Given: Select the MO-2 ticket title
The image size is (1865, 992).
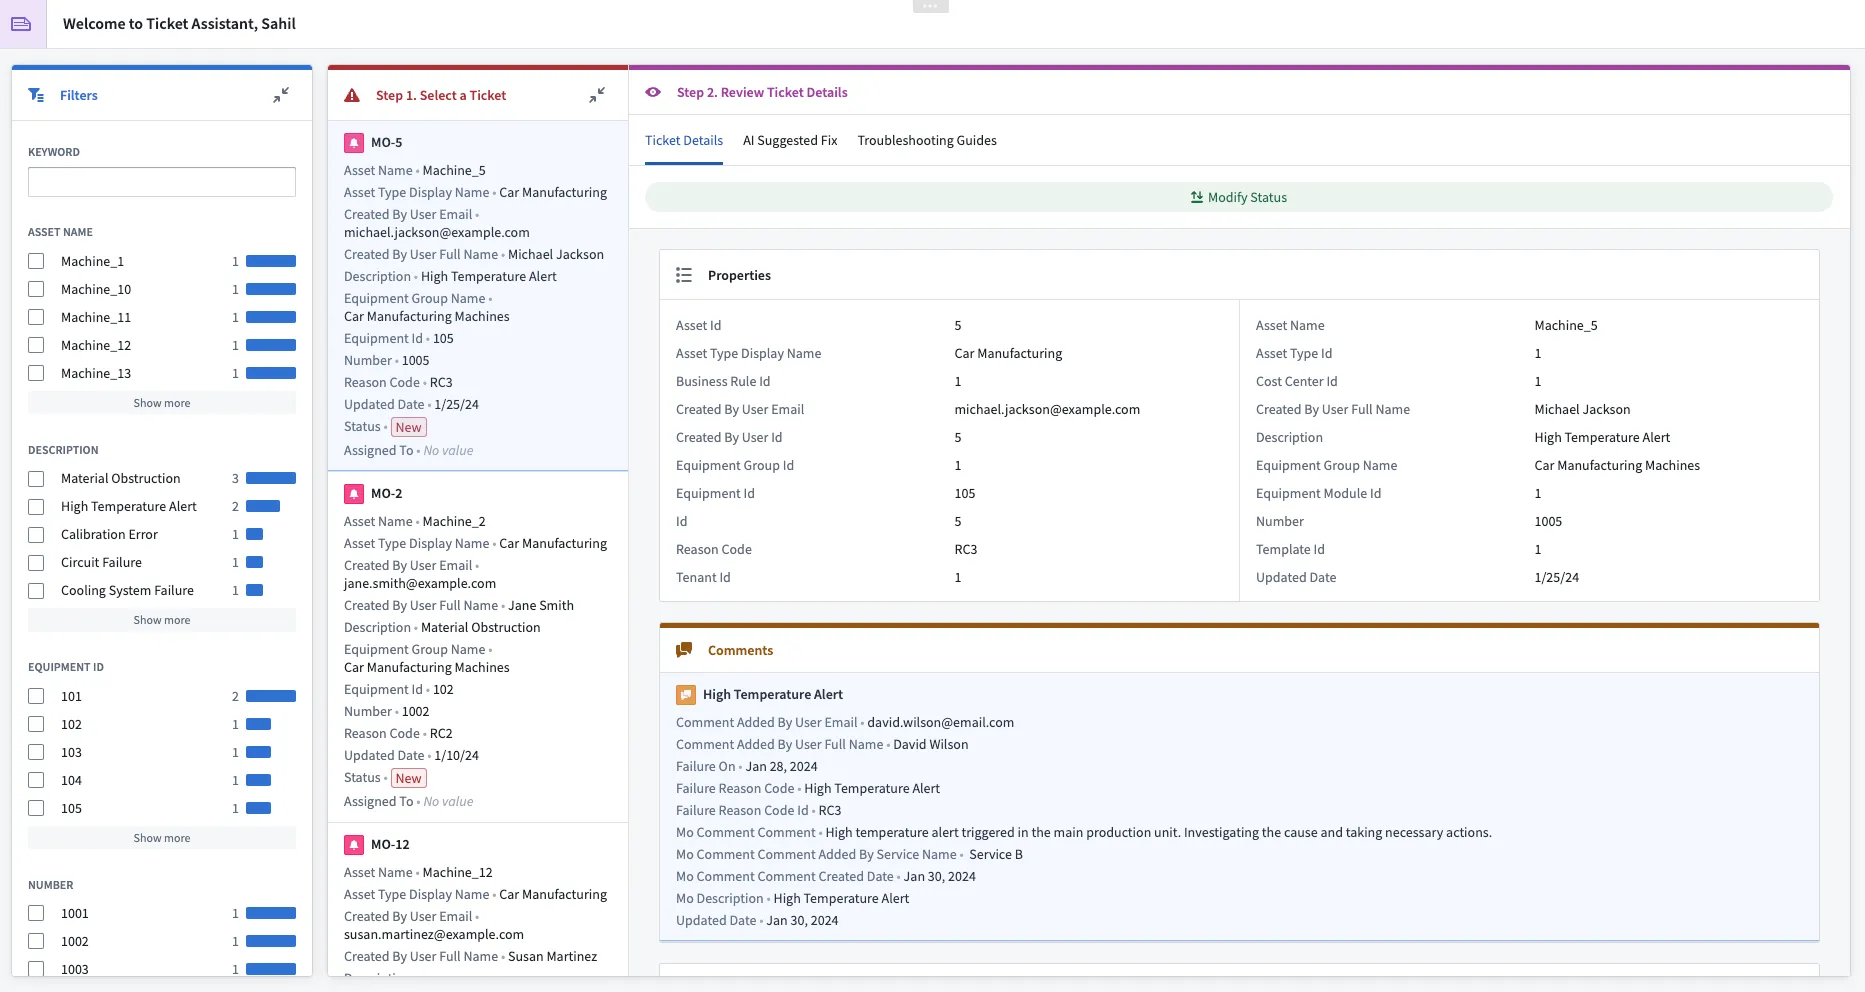Looking at the screenshot, I should point(387,494).
